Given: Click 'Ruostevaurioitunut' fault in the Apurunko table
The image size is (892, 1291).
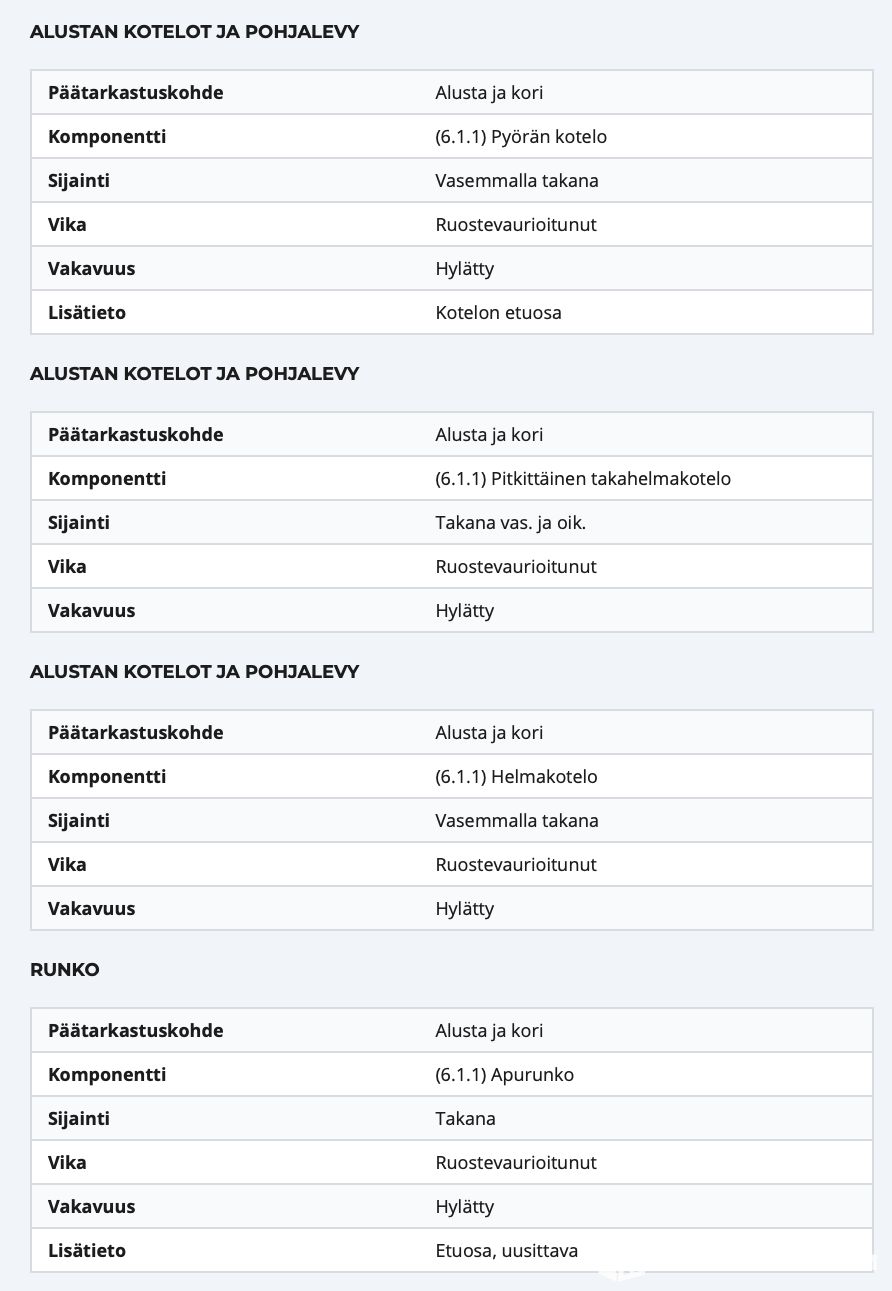Looking at the screenshot, I should tap(515, 1163).
